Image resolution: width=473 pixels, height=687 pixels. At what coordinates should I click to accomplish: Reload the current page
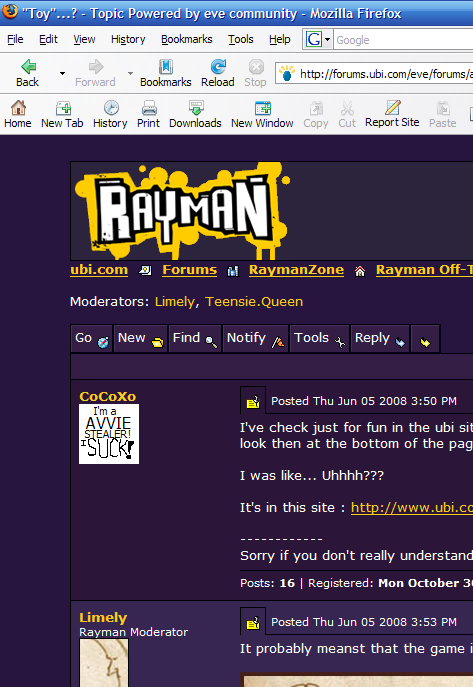point(218,73)
